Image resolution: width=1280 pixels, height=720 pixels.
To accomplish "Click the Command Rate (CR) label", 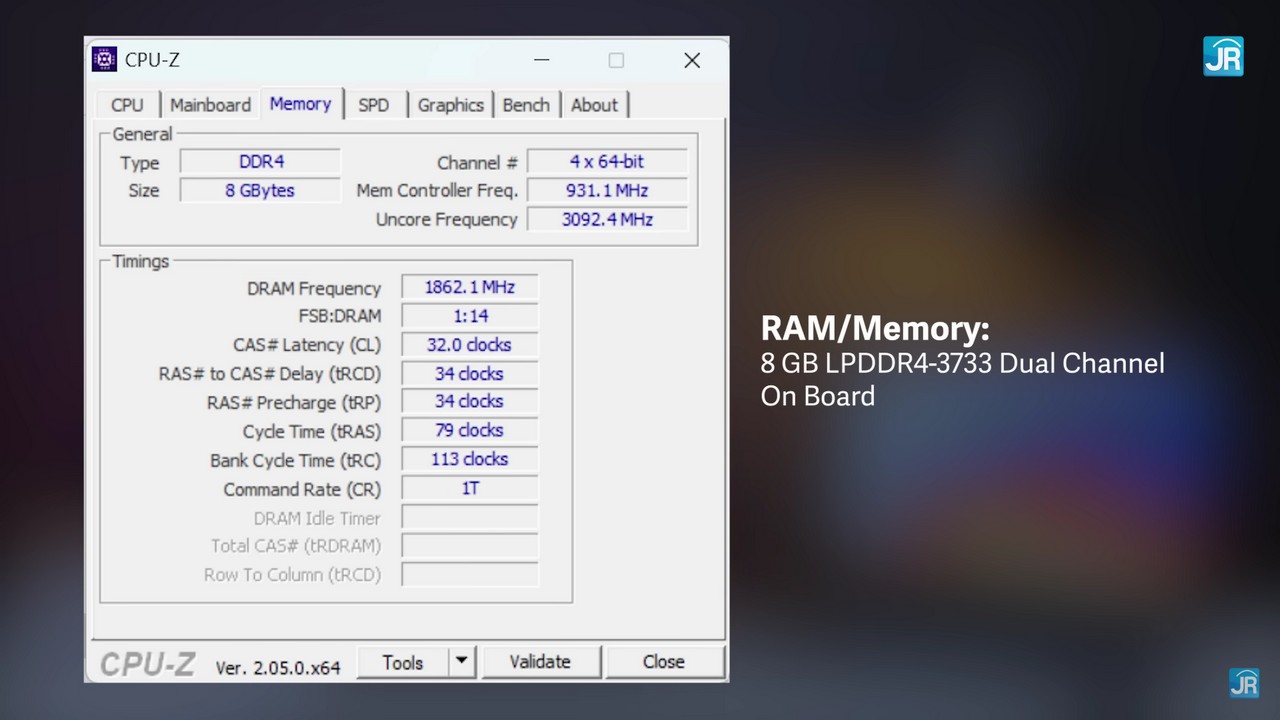I will [302, 490].
